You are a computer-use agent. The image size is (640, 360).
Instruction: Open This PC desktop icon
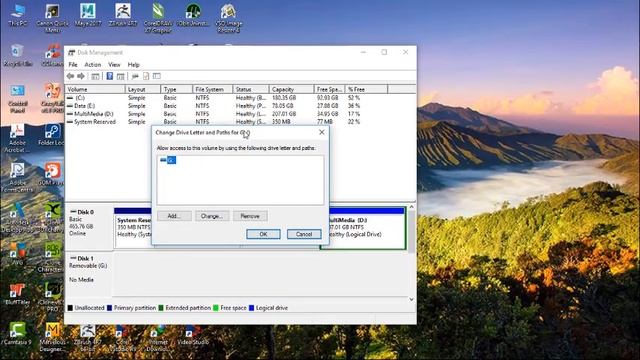(18, 15)
